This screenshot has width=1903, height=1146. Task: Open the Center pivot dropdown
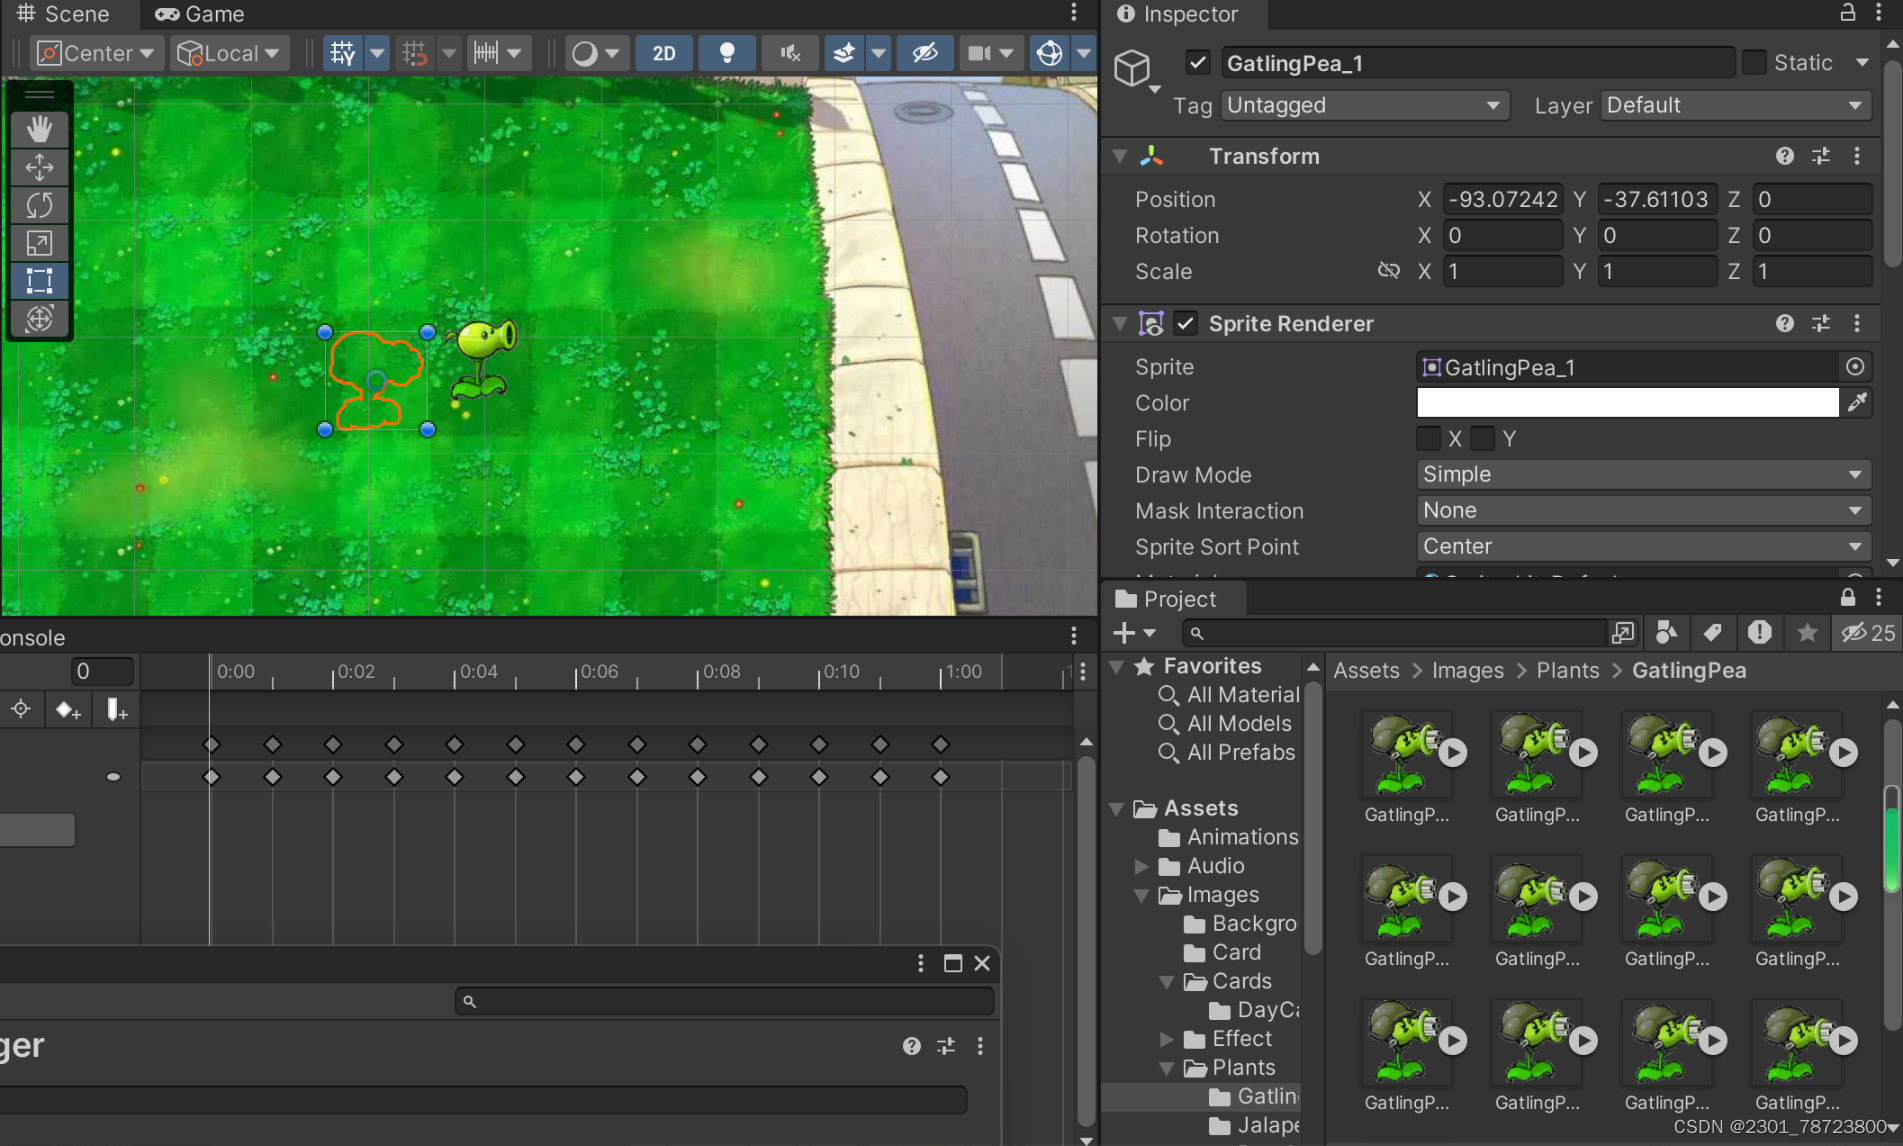[95, 53]
